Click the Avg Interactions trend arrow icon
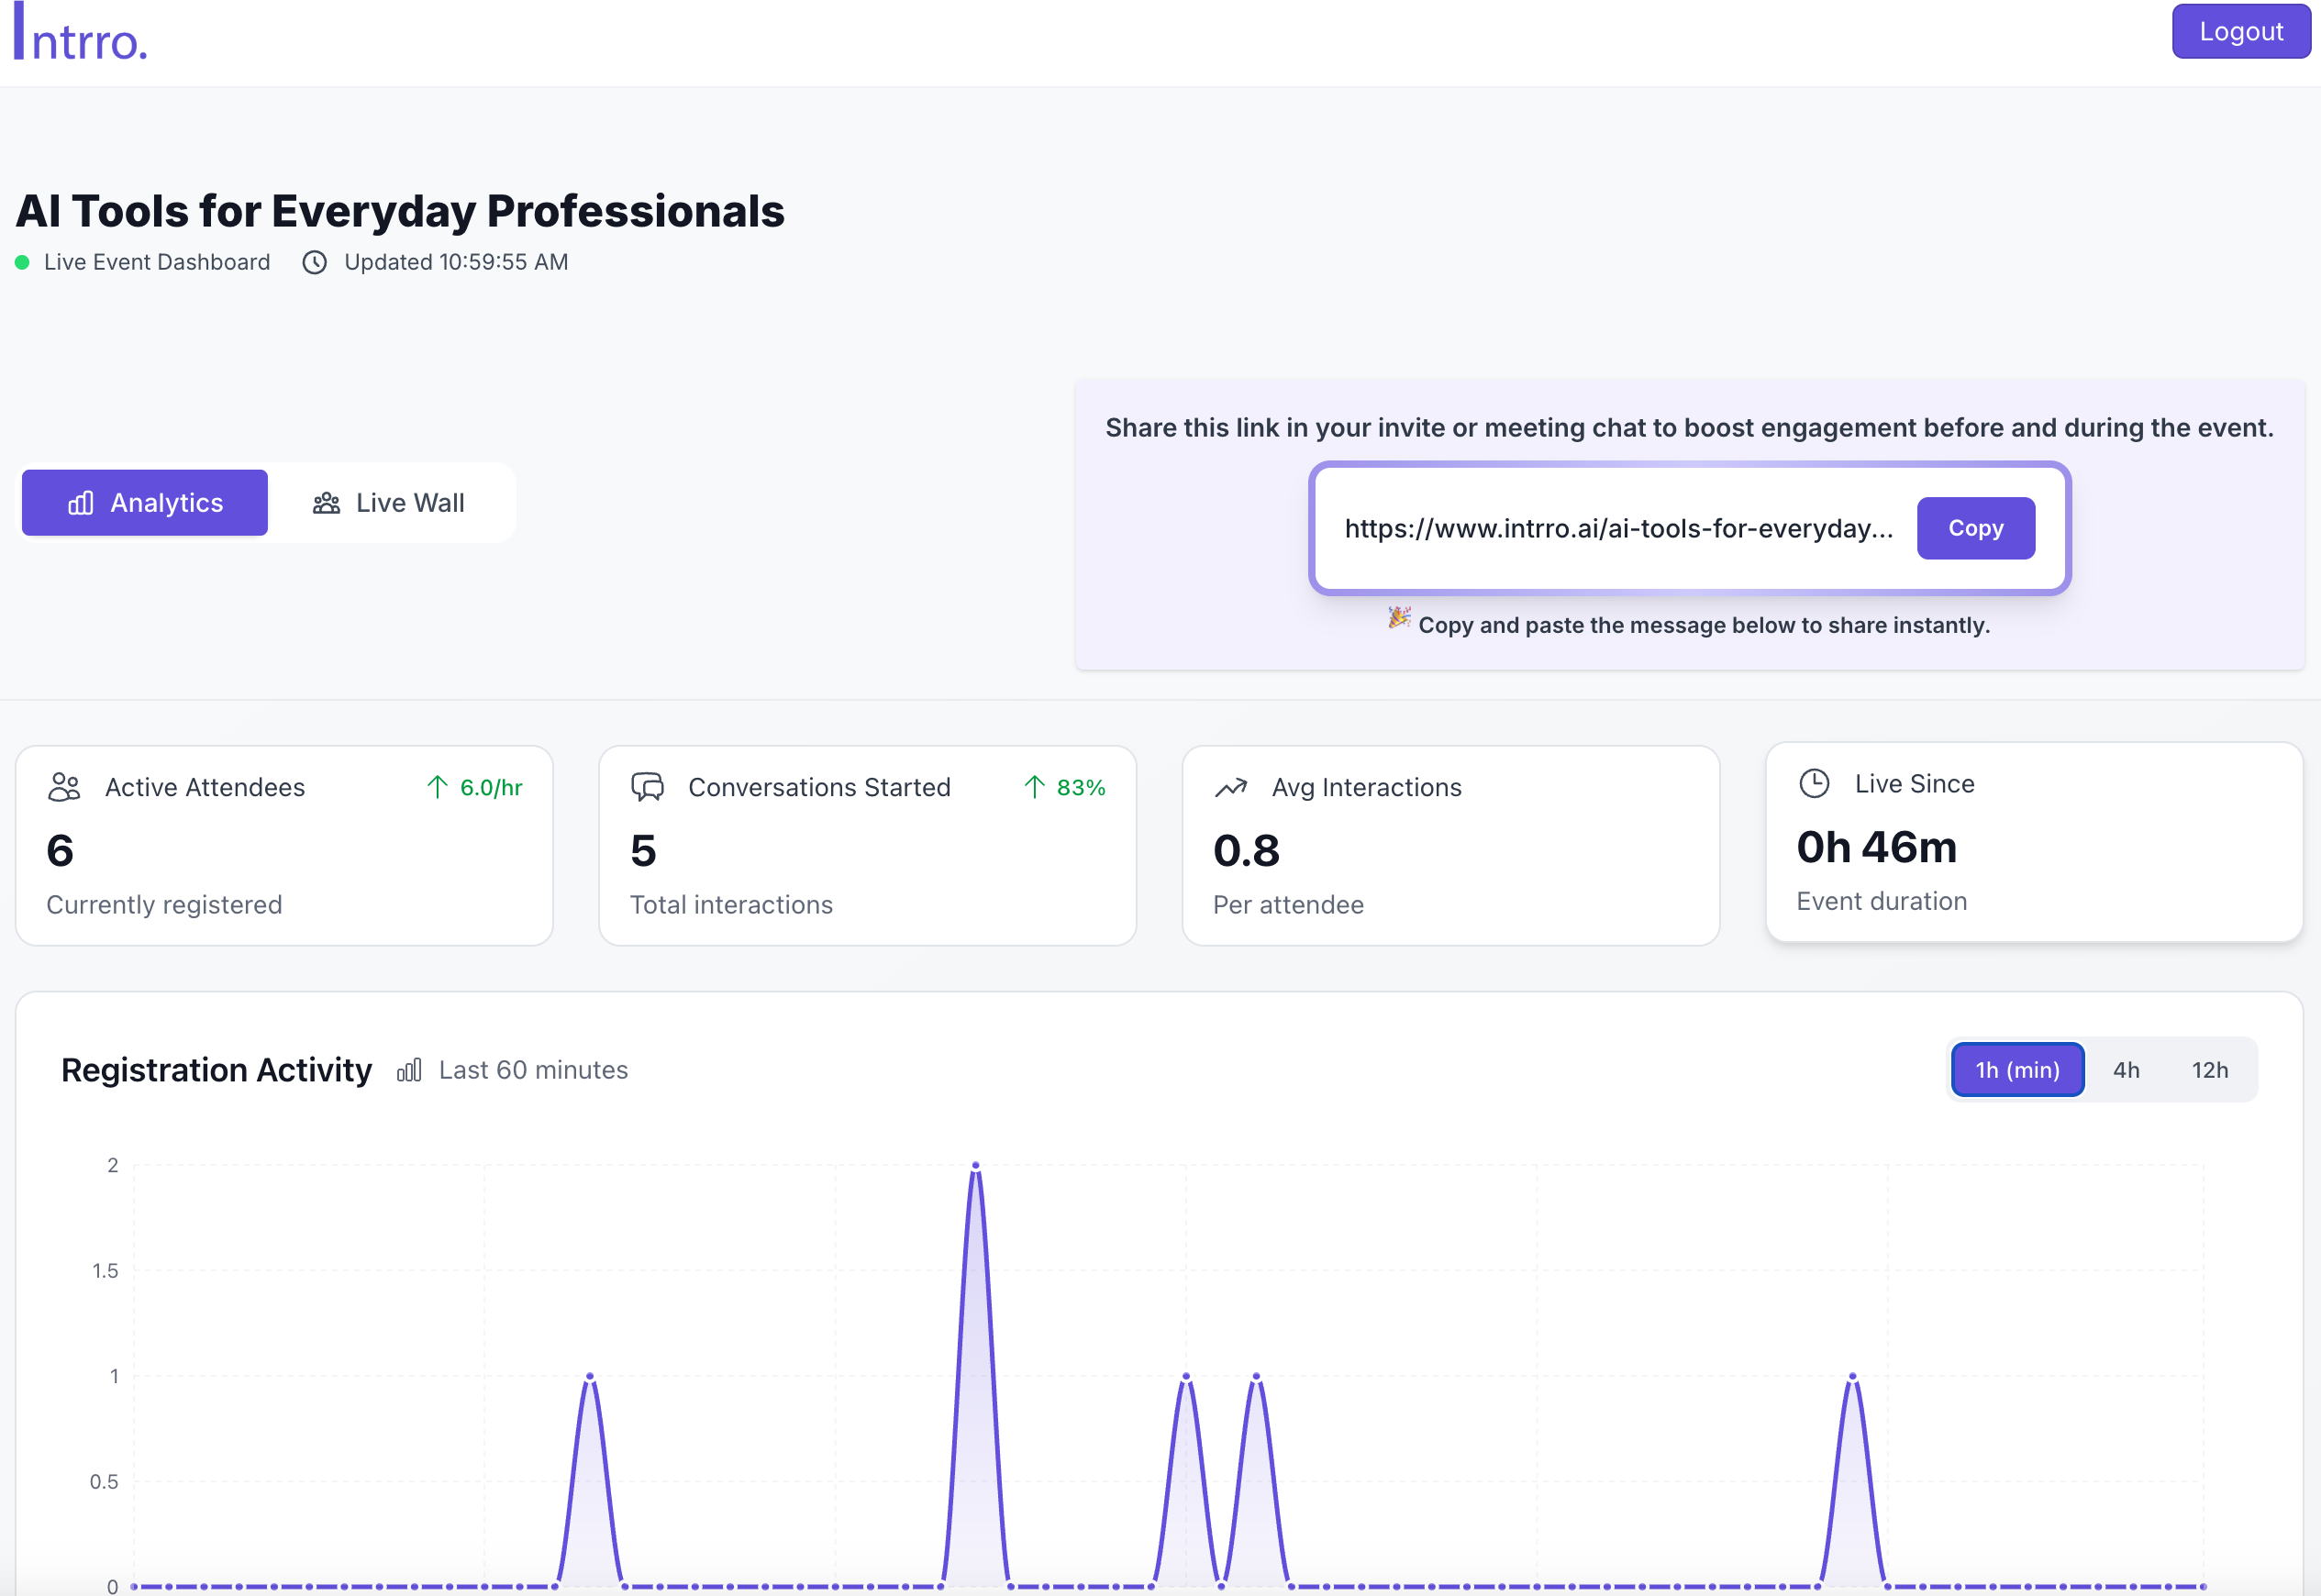The image size is (2321, 1596). coord(1231,788)
